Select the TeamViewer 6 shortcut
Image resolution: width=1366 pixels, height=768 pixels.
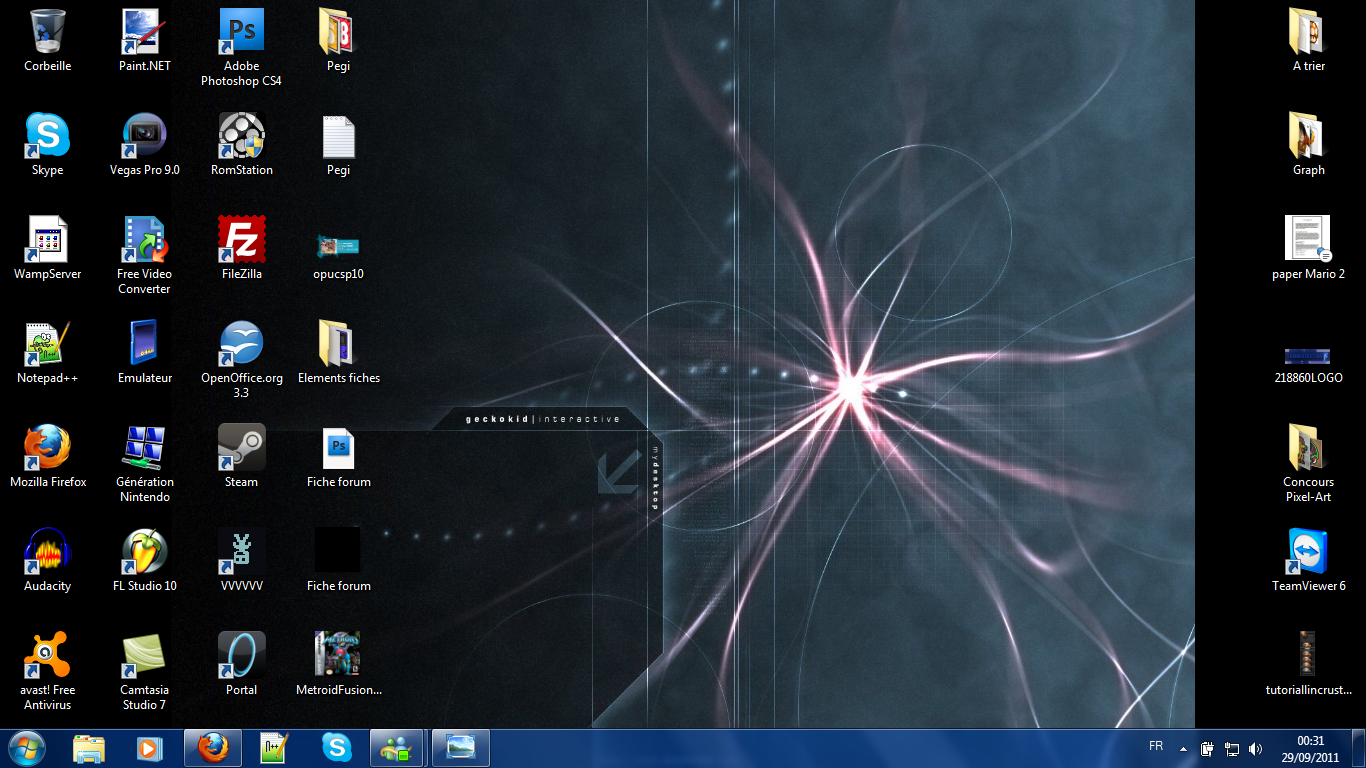pos(1308,552)
